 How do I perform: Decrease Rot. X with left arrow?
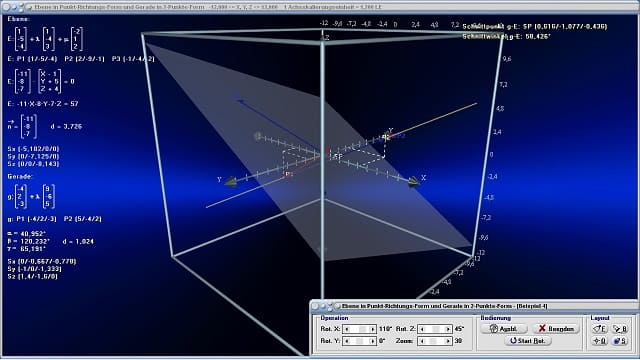click(347, 329)
